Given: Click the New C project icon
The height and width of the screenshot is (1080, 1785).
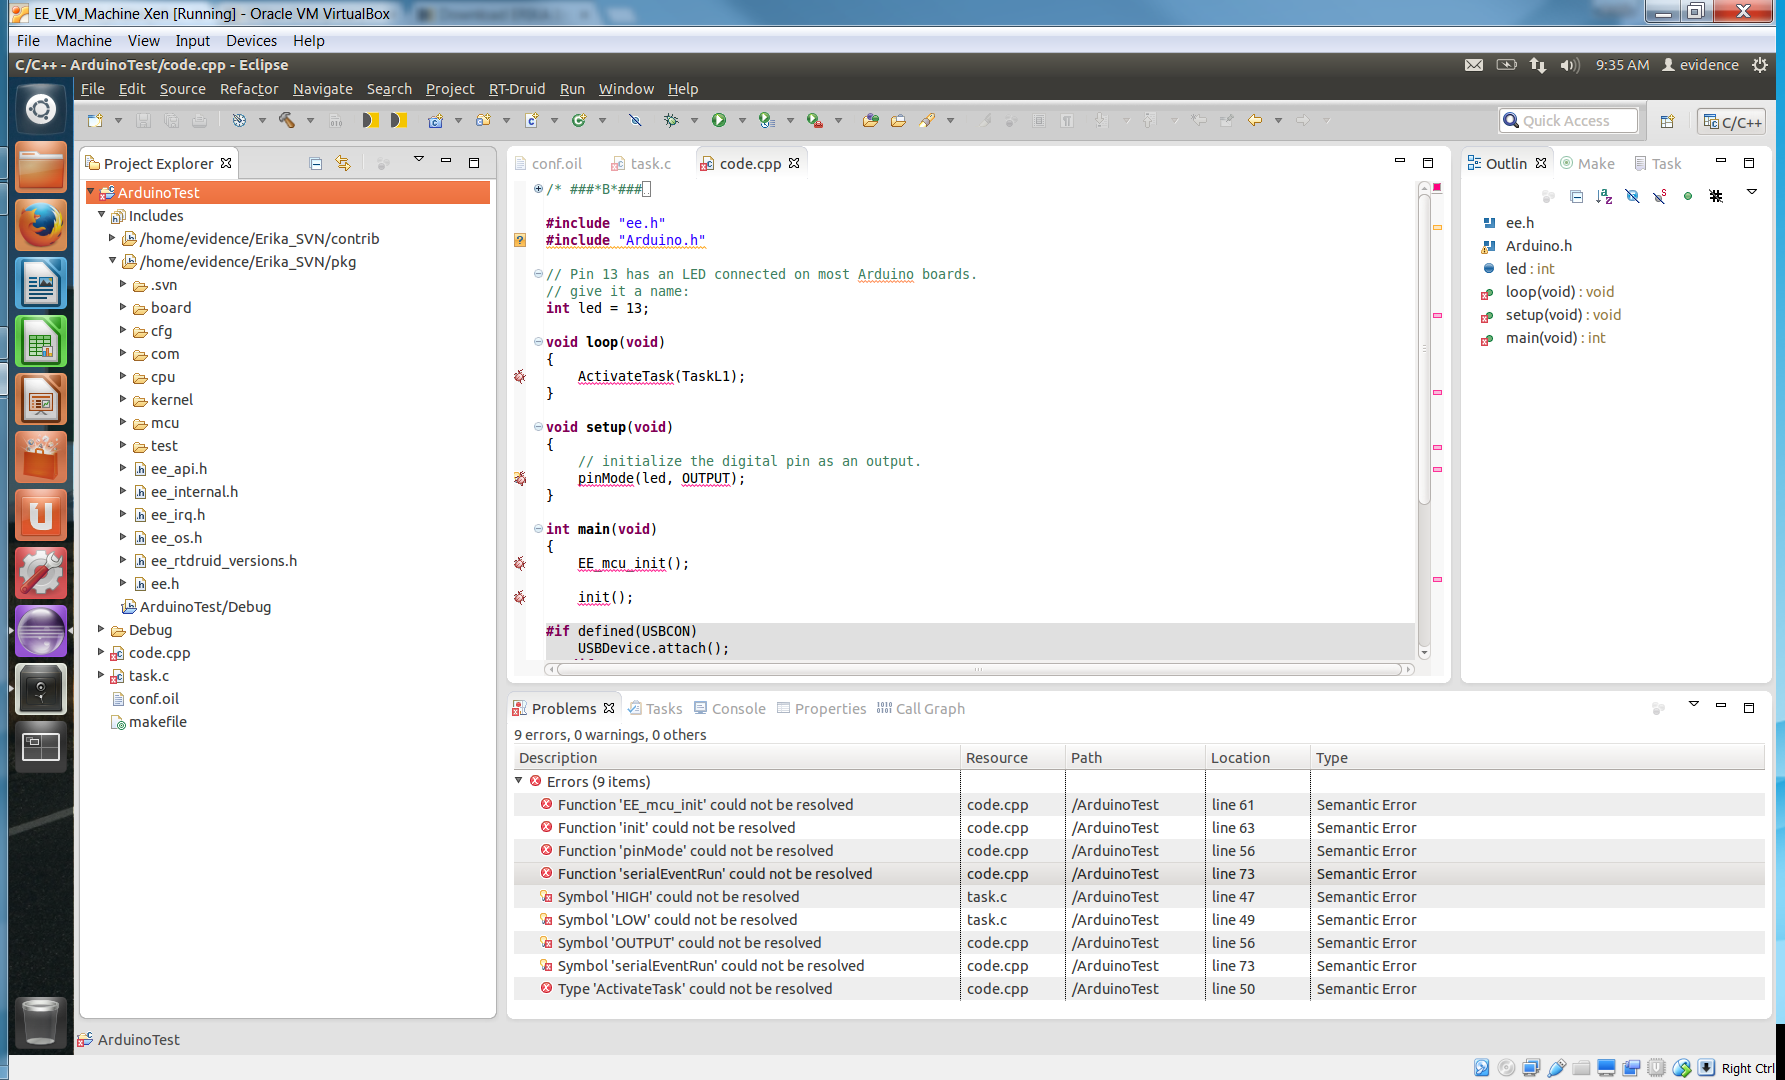Looking at the screenshot, I should [x=435, y=121].
